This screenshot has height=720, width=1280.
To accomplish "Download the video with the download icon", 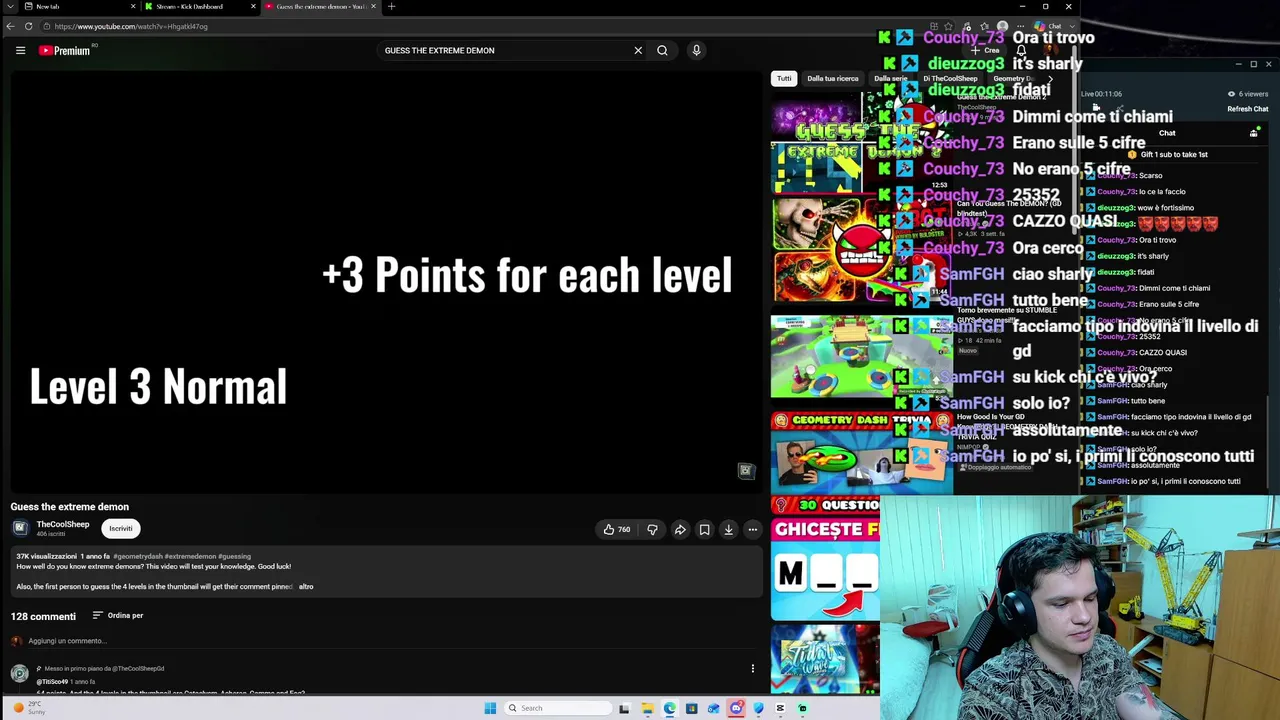I will (x=728, y=529).
